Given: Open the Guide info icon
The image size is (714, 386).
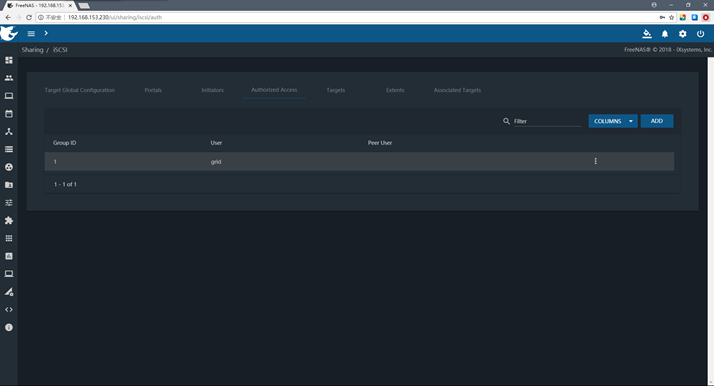Looking at the screenshot, I should [x=9, y=327].
